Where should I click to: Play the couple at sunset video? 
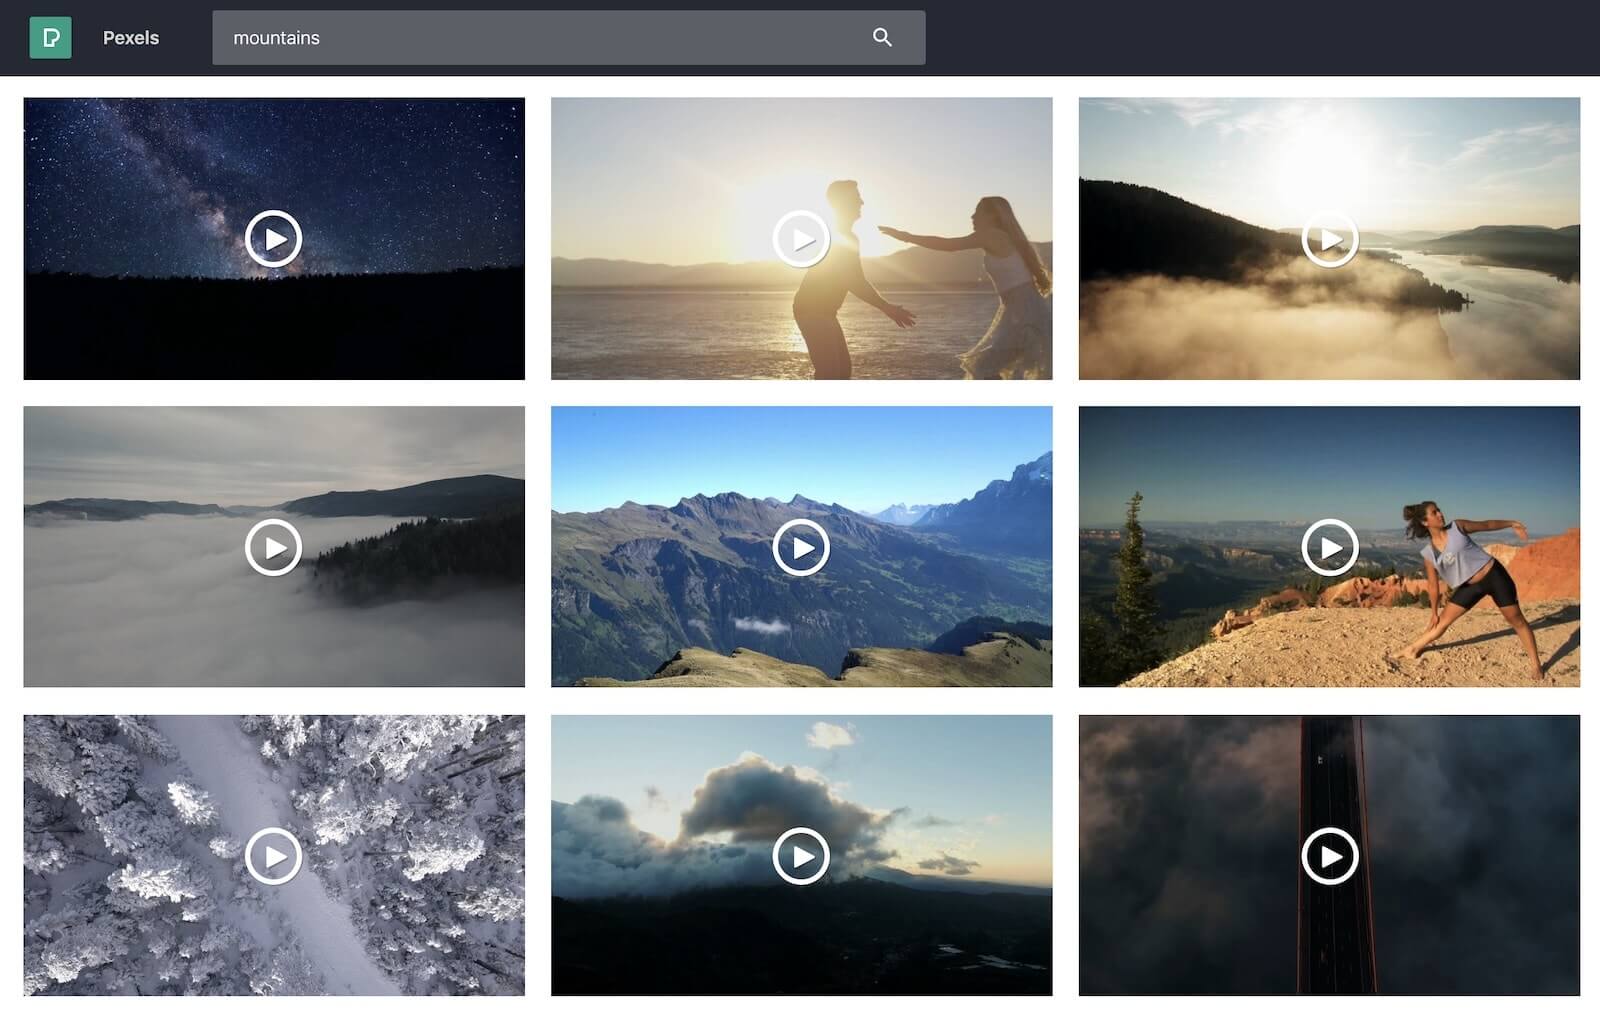pos(800,238)
